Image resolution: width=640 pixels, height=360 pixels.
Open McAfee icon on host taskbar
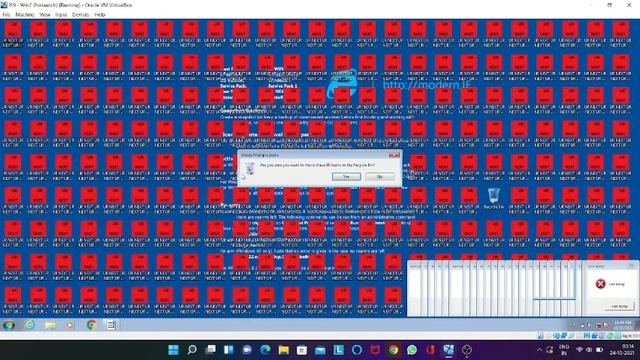click(x=375, y=350)
